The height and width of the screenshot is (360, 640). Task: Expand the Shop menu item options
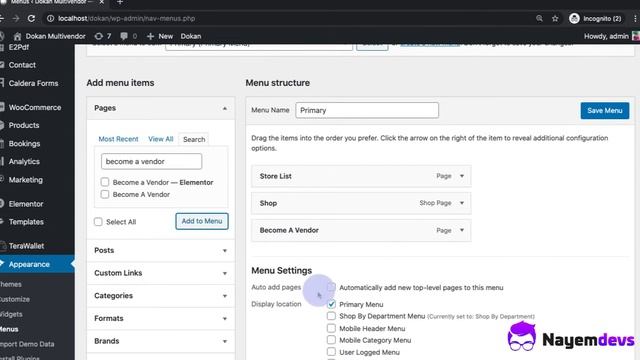(462, 203)
